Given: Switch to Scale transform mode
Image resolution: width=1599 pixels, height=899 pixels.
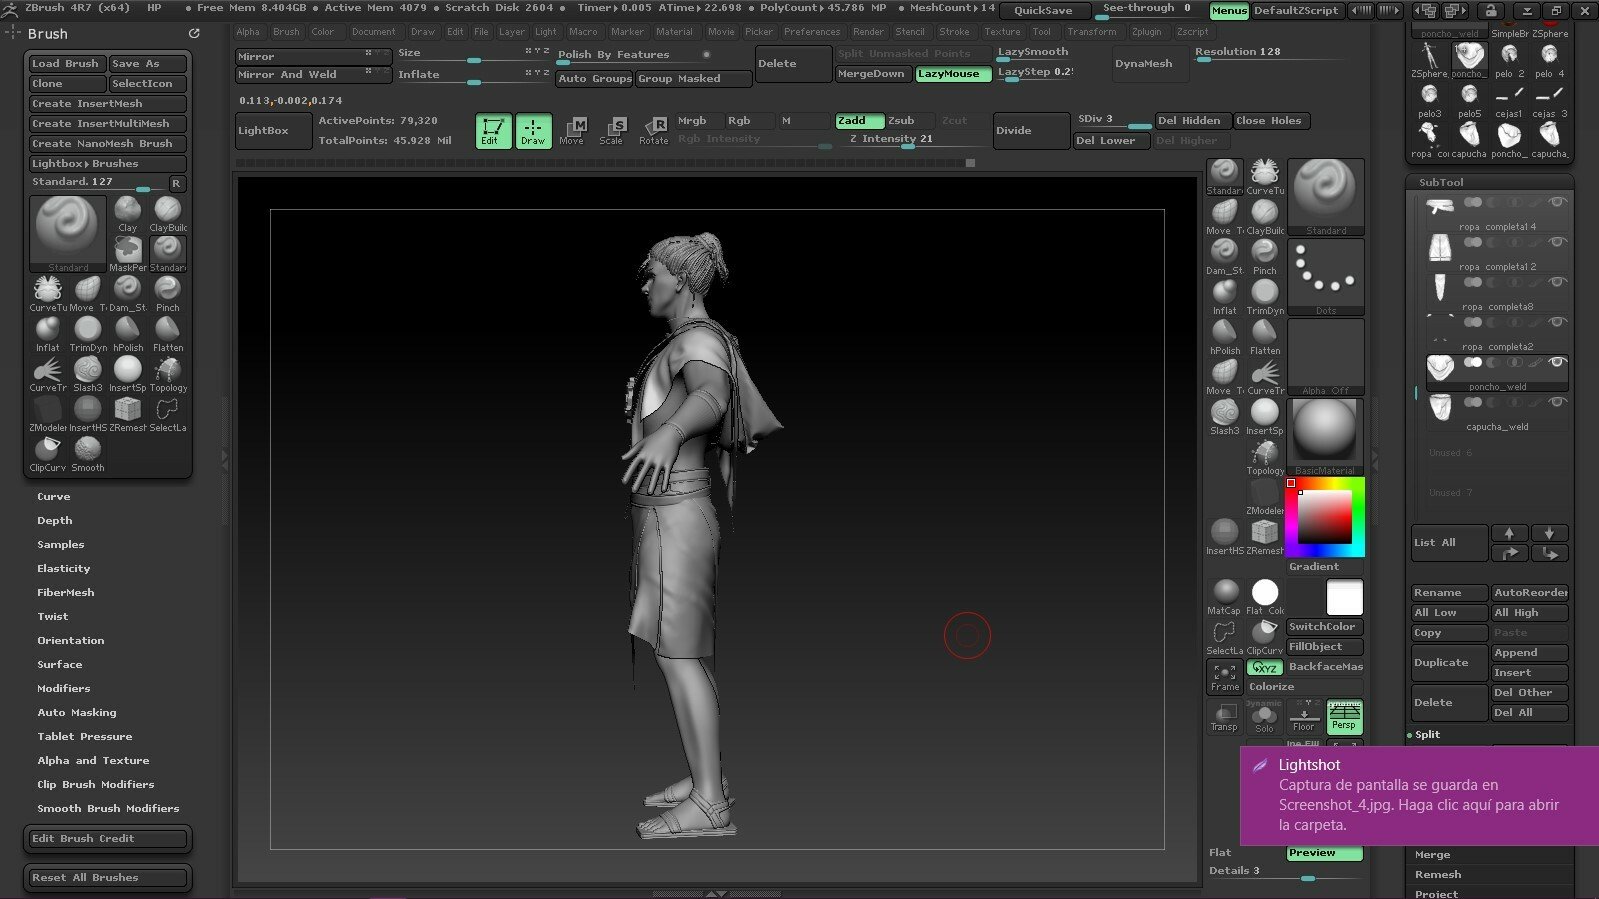Looking at the screenshot, I should tap(614, 131).
